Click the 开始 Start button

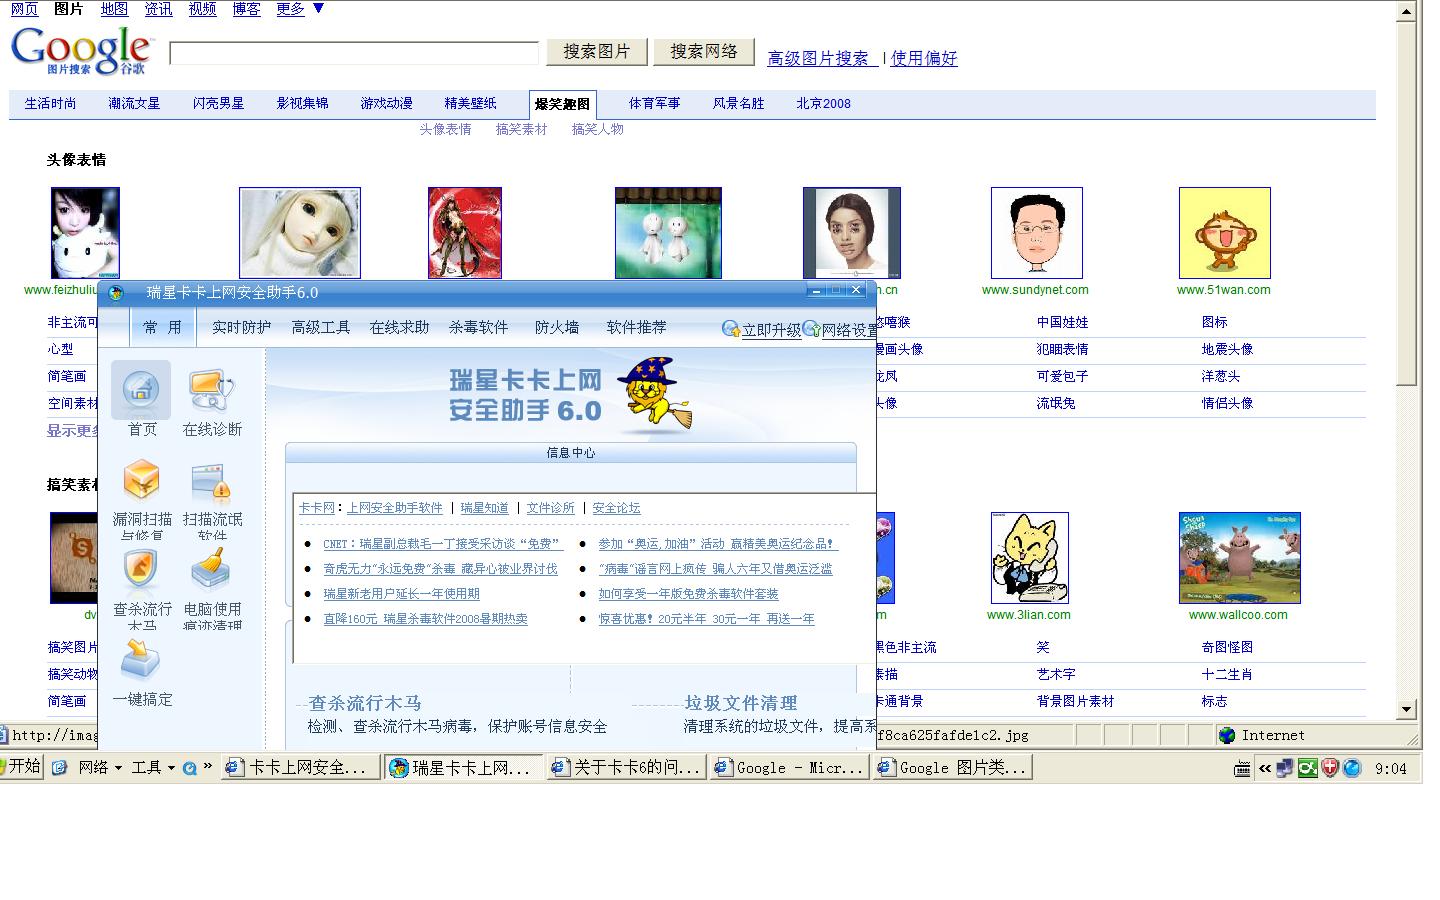(x=22, y=767)
